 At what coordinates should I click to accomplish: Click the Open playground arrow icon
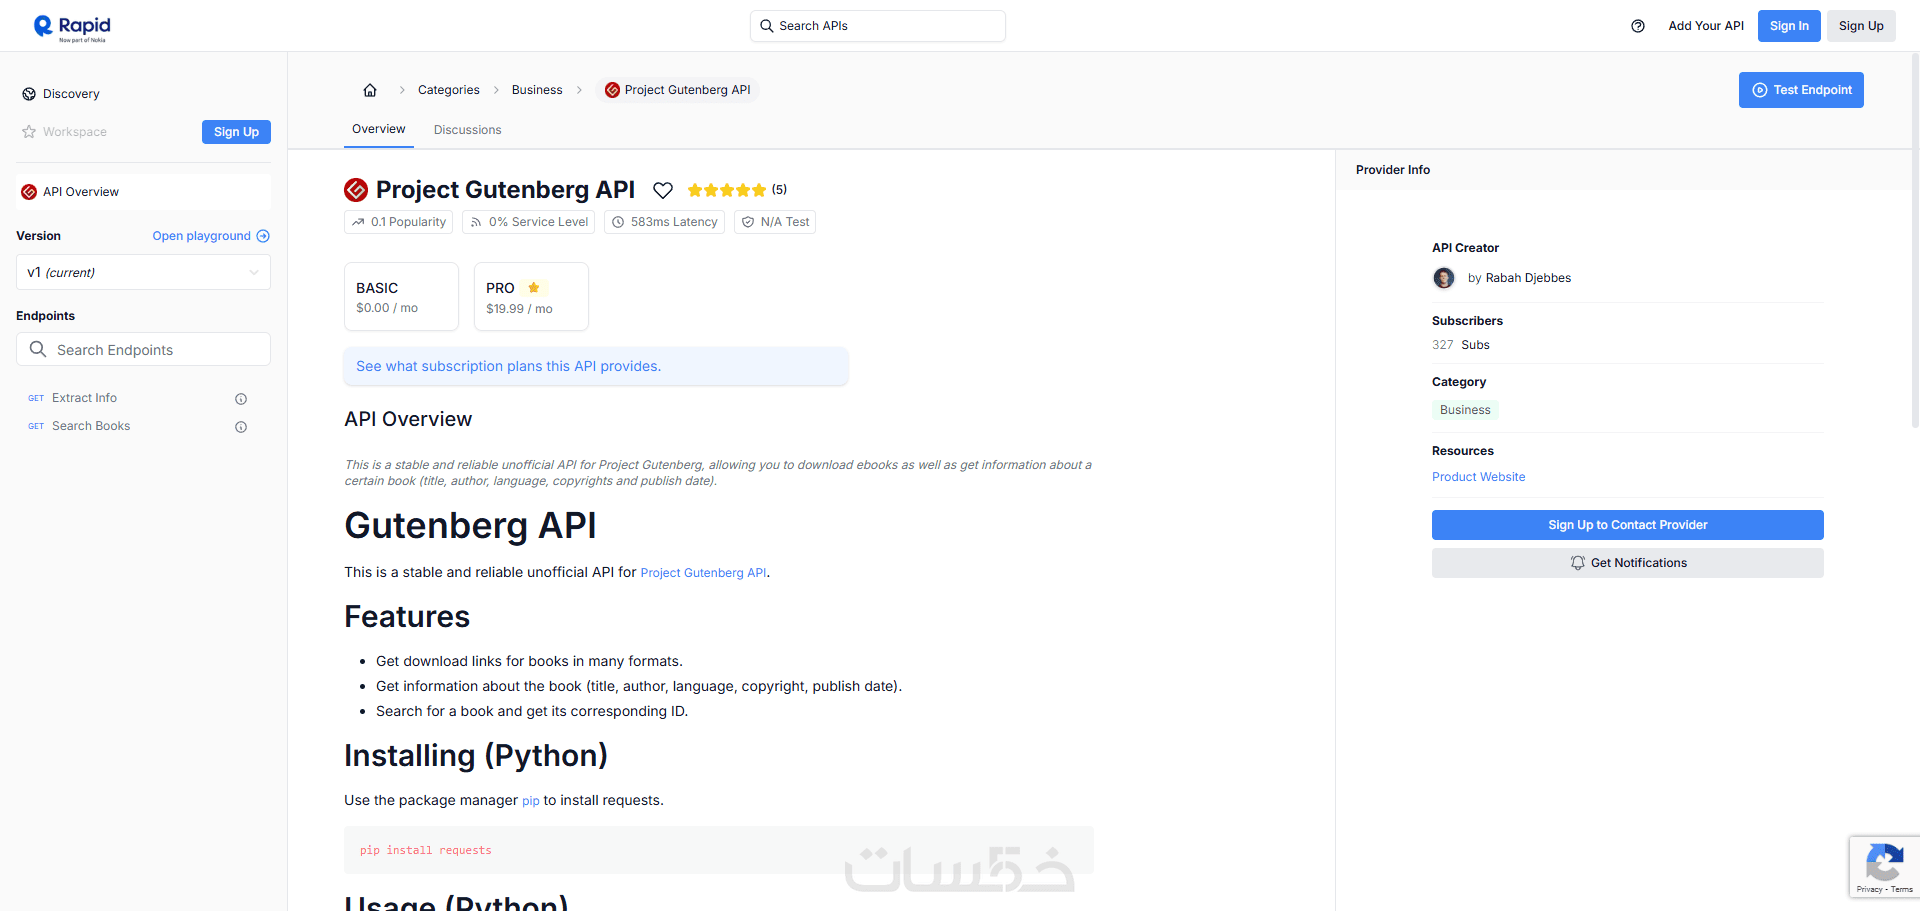click(263, 236)
